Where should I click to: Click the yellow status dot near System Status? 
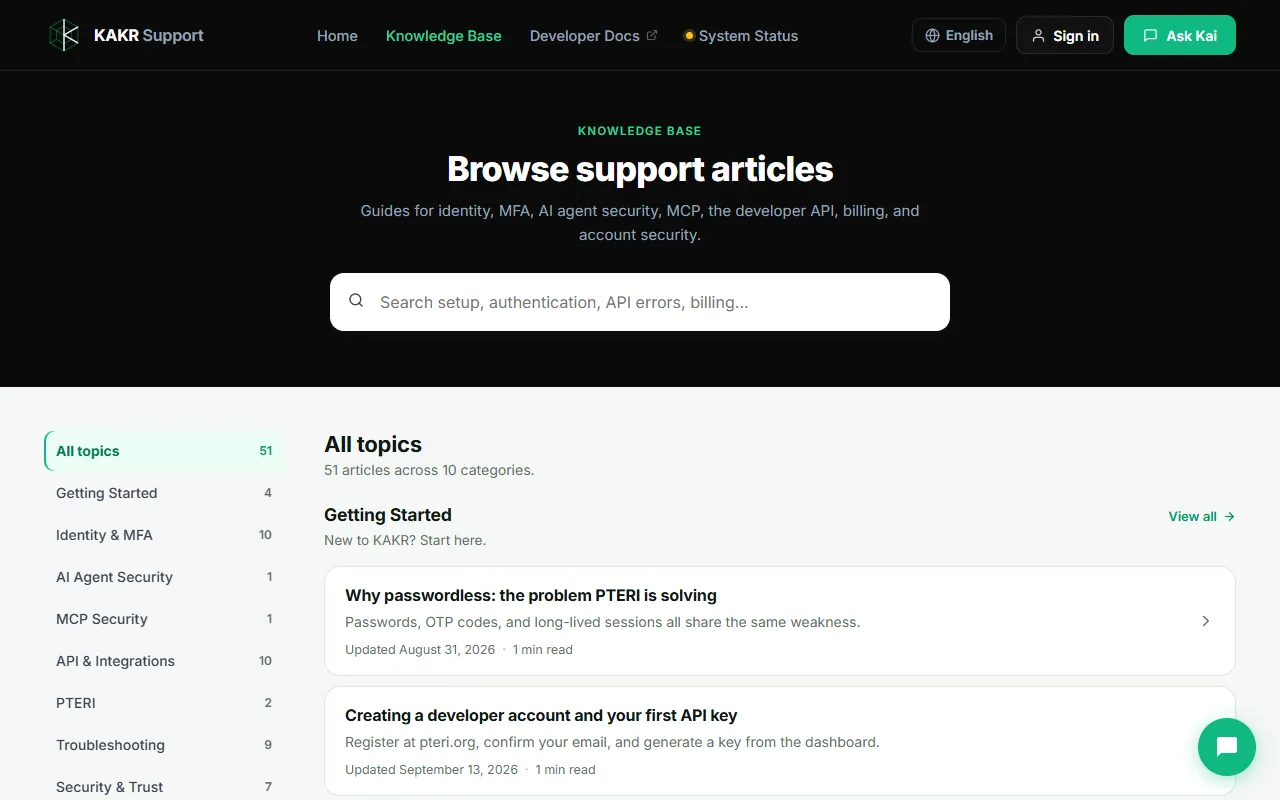tap(688, 36)
